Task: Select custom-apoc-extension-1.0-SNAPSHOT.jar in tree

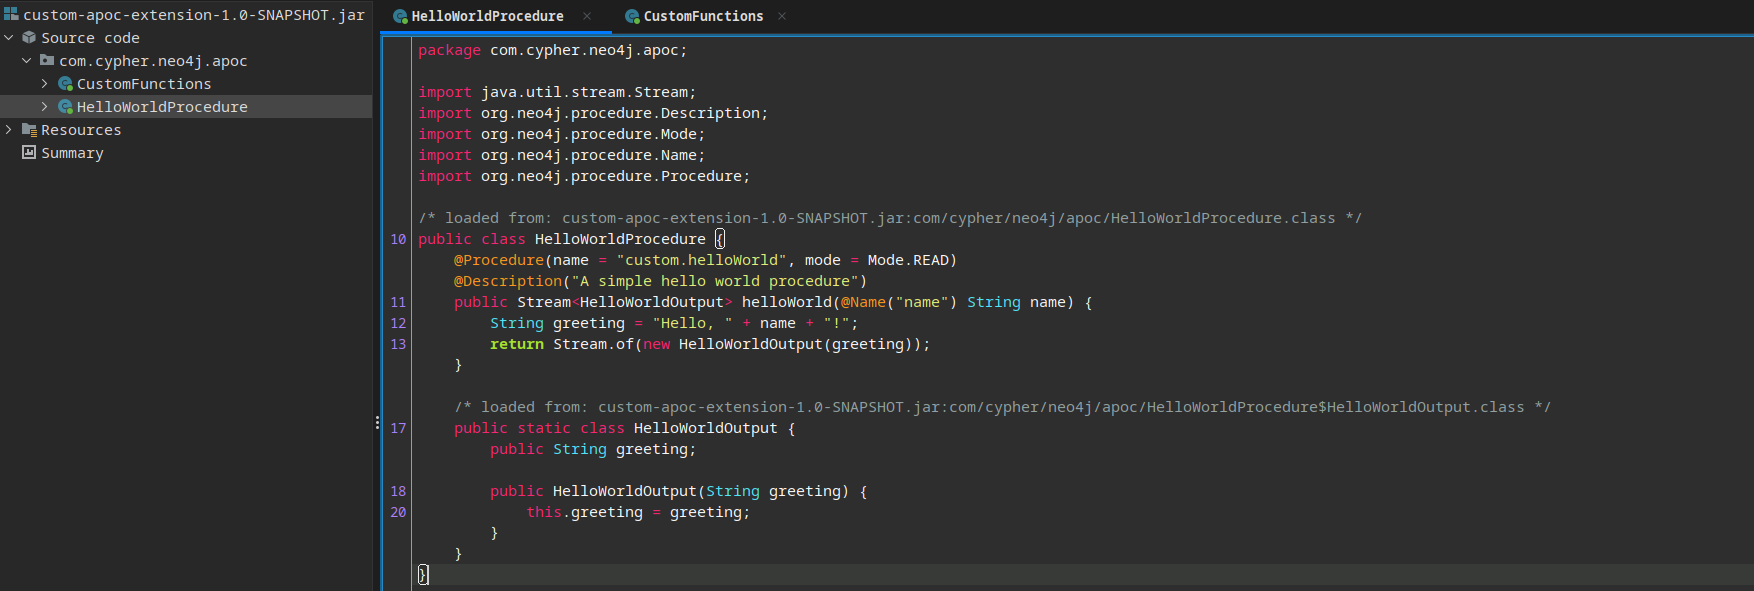Action: pos(194,15)
